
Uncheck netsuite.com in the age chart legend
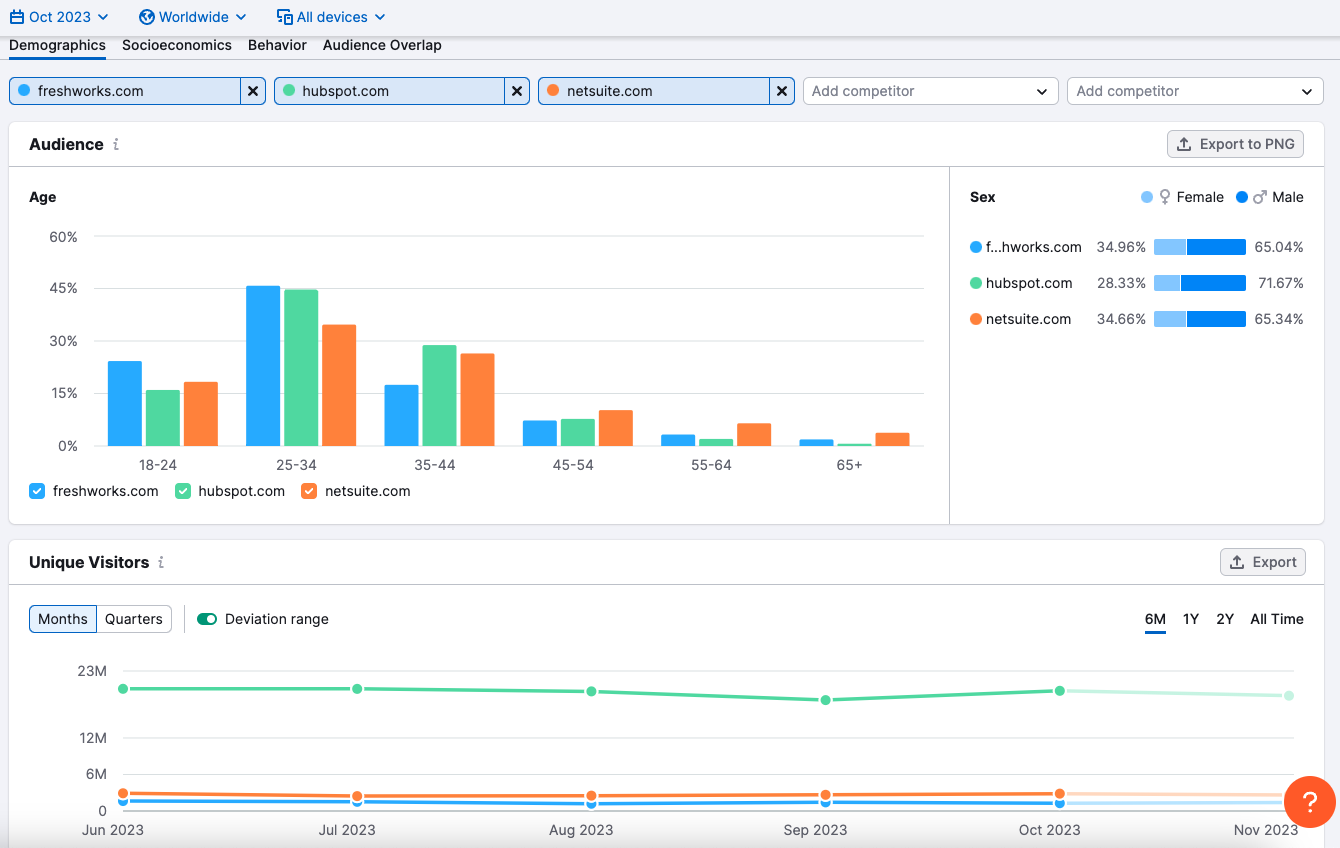point(309,491)
